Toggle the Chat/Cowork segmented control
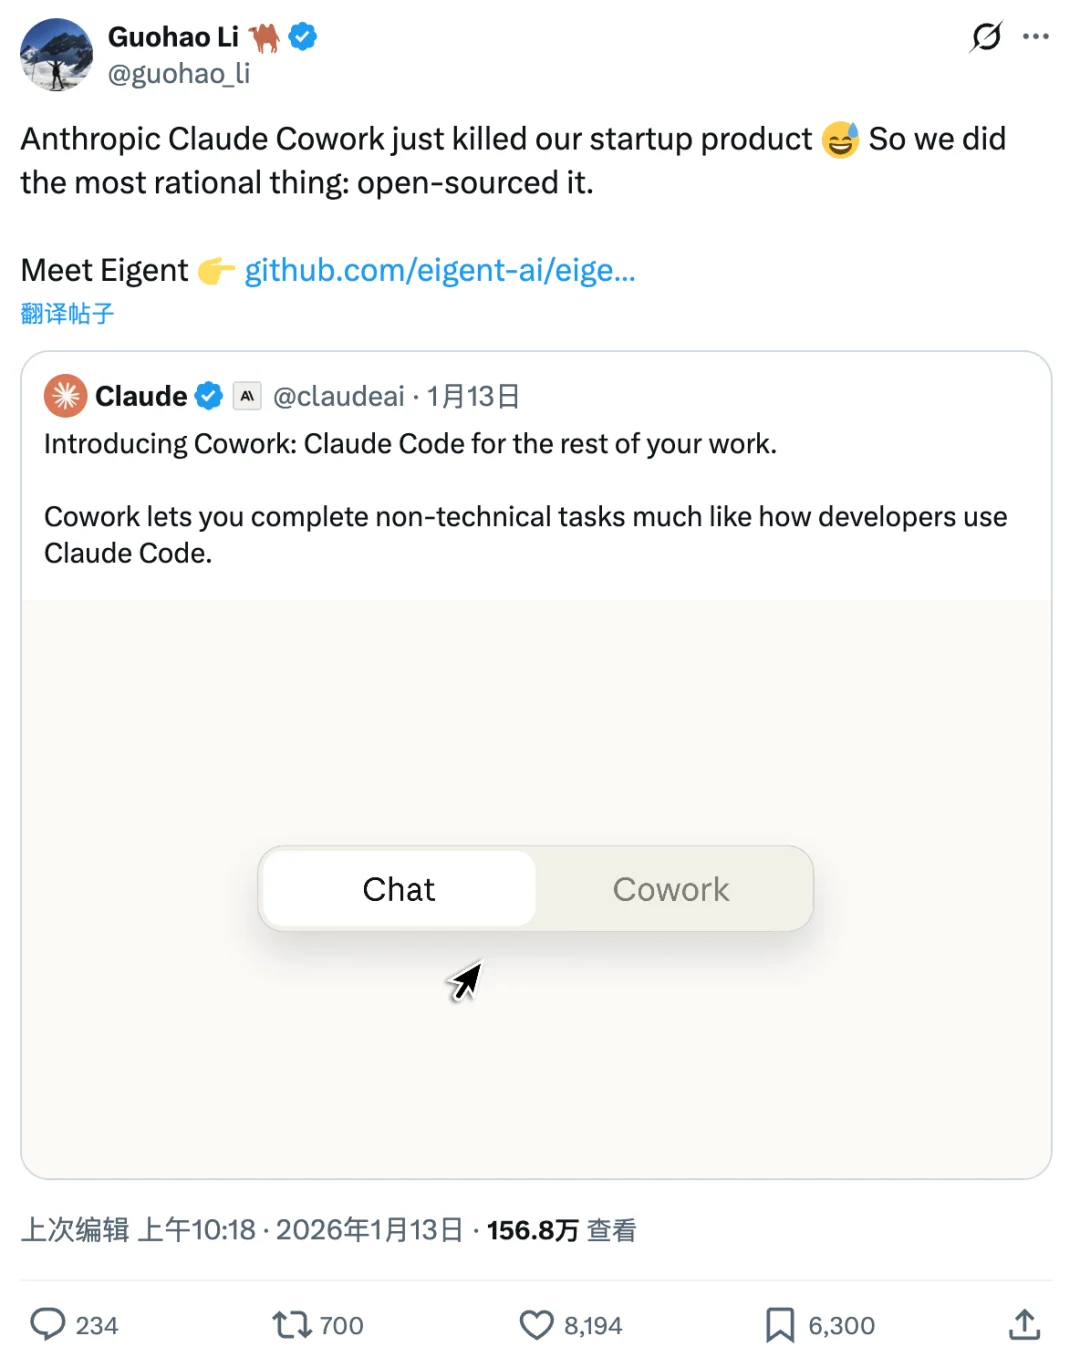This screenshot has width=1080, height=1357. coord(536,889)
